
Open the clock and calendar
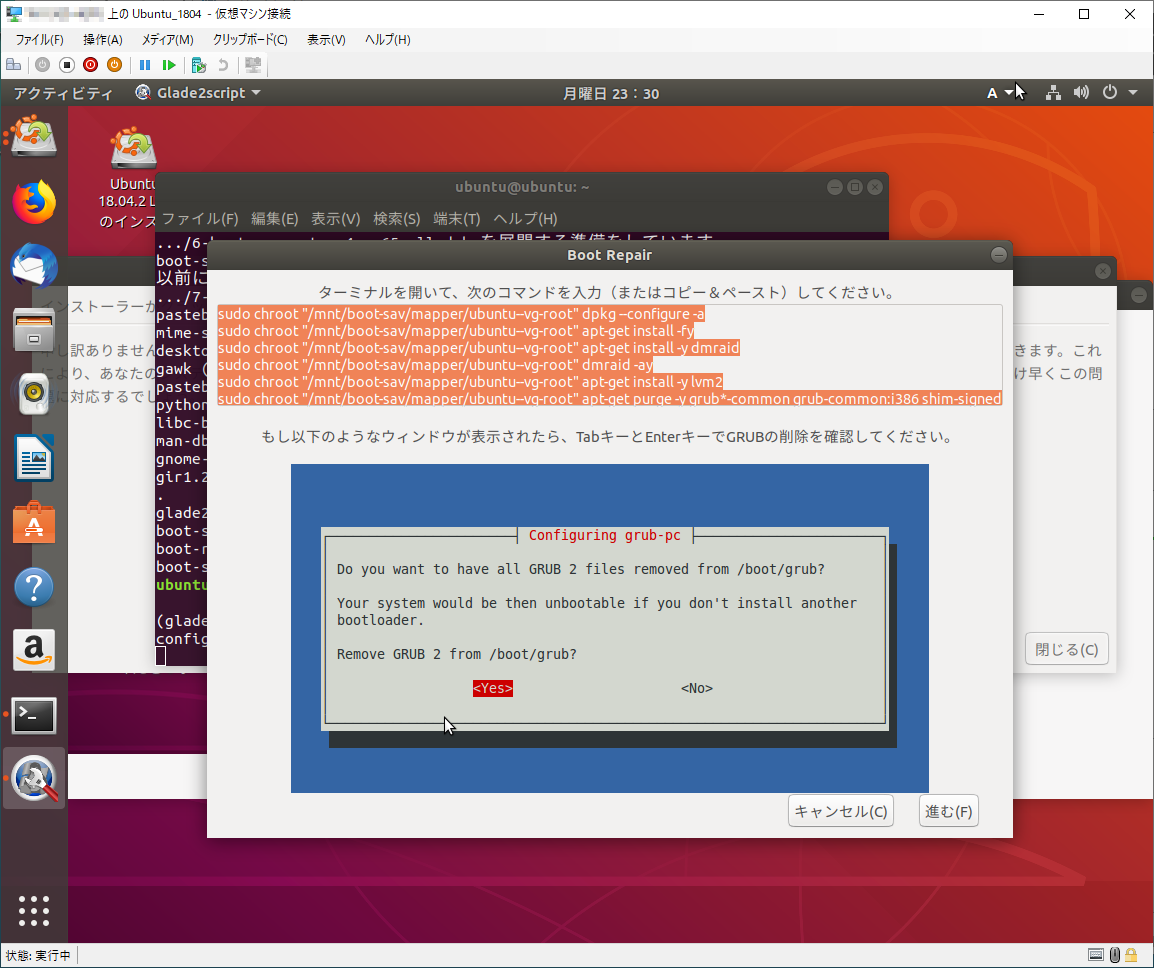click(611, 93)
